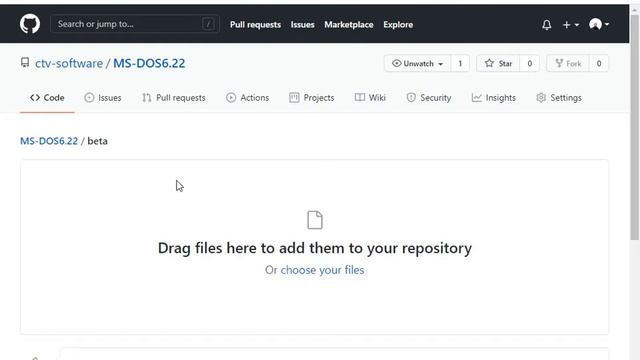The image size is (640, 360).
Task: Open the Projects tab
Action: point(312,98)
